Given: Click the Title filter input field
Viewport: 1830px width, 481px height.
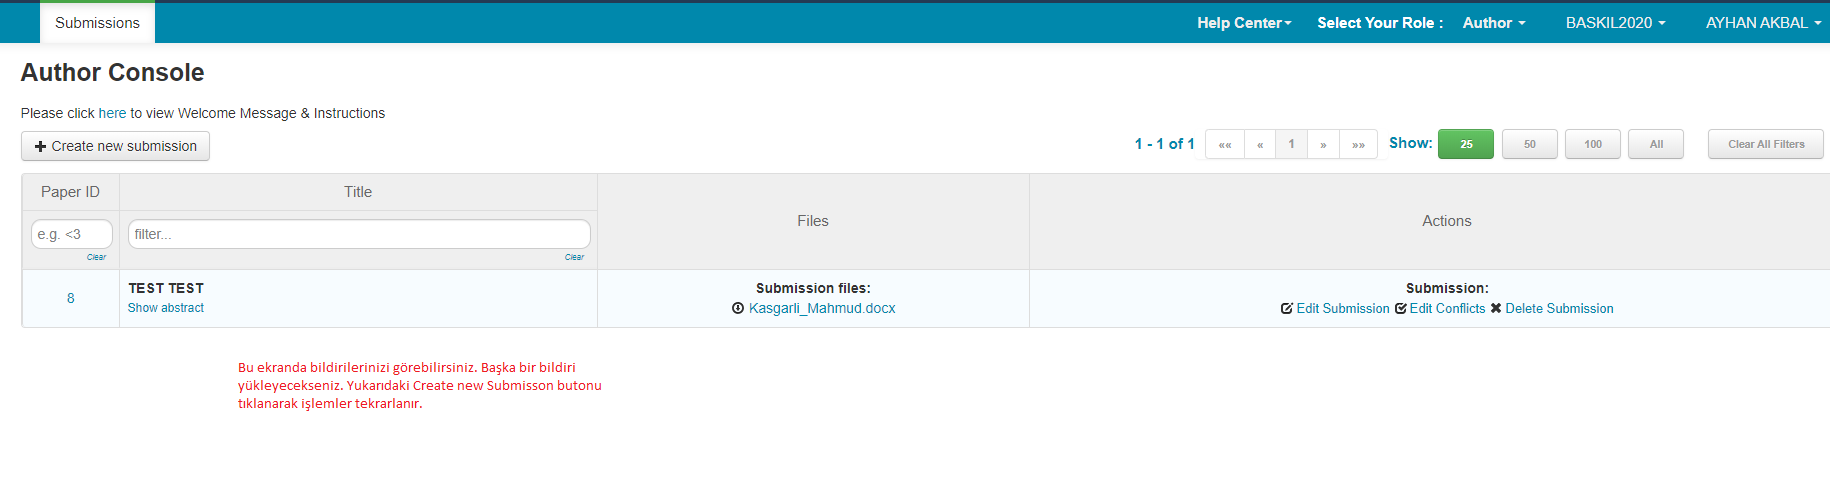Looking at the screenshot, I should click(358, 234).
